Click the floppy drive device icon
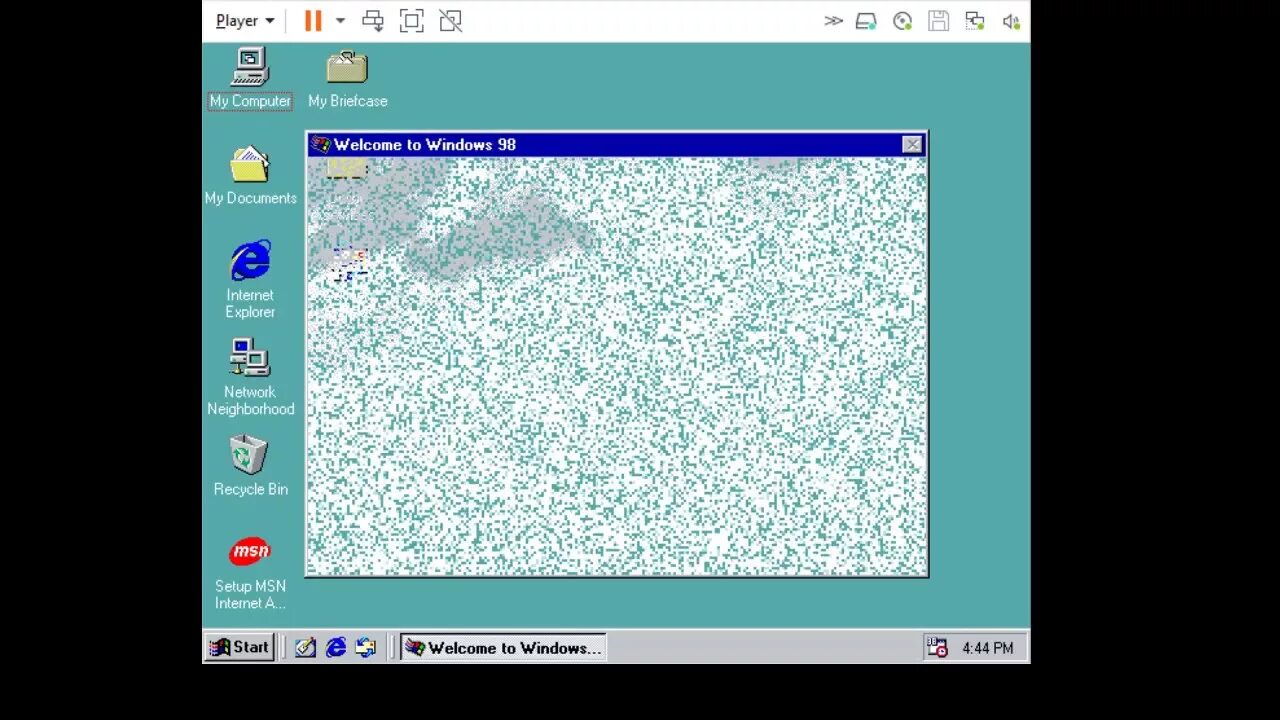The height and width of the screenshot is (720, 1280). click(938, 21)
